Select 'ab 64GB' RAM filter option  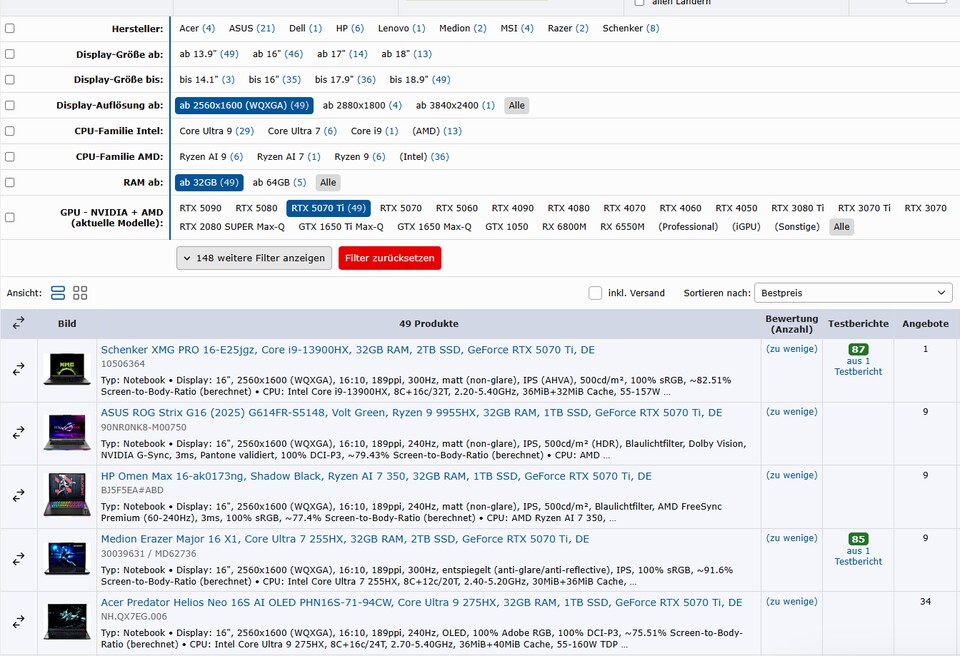tap(279, 183)
